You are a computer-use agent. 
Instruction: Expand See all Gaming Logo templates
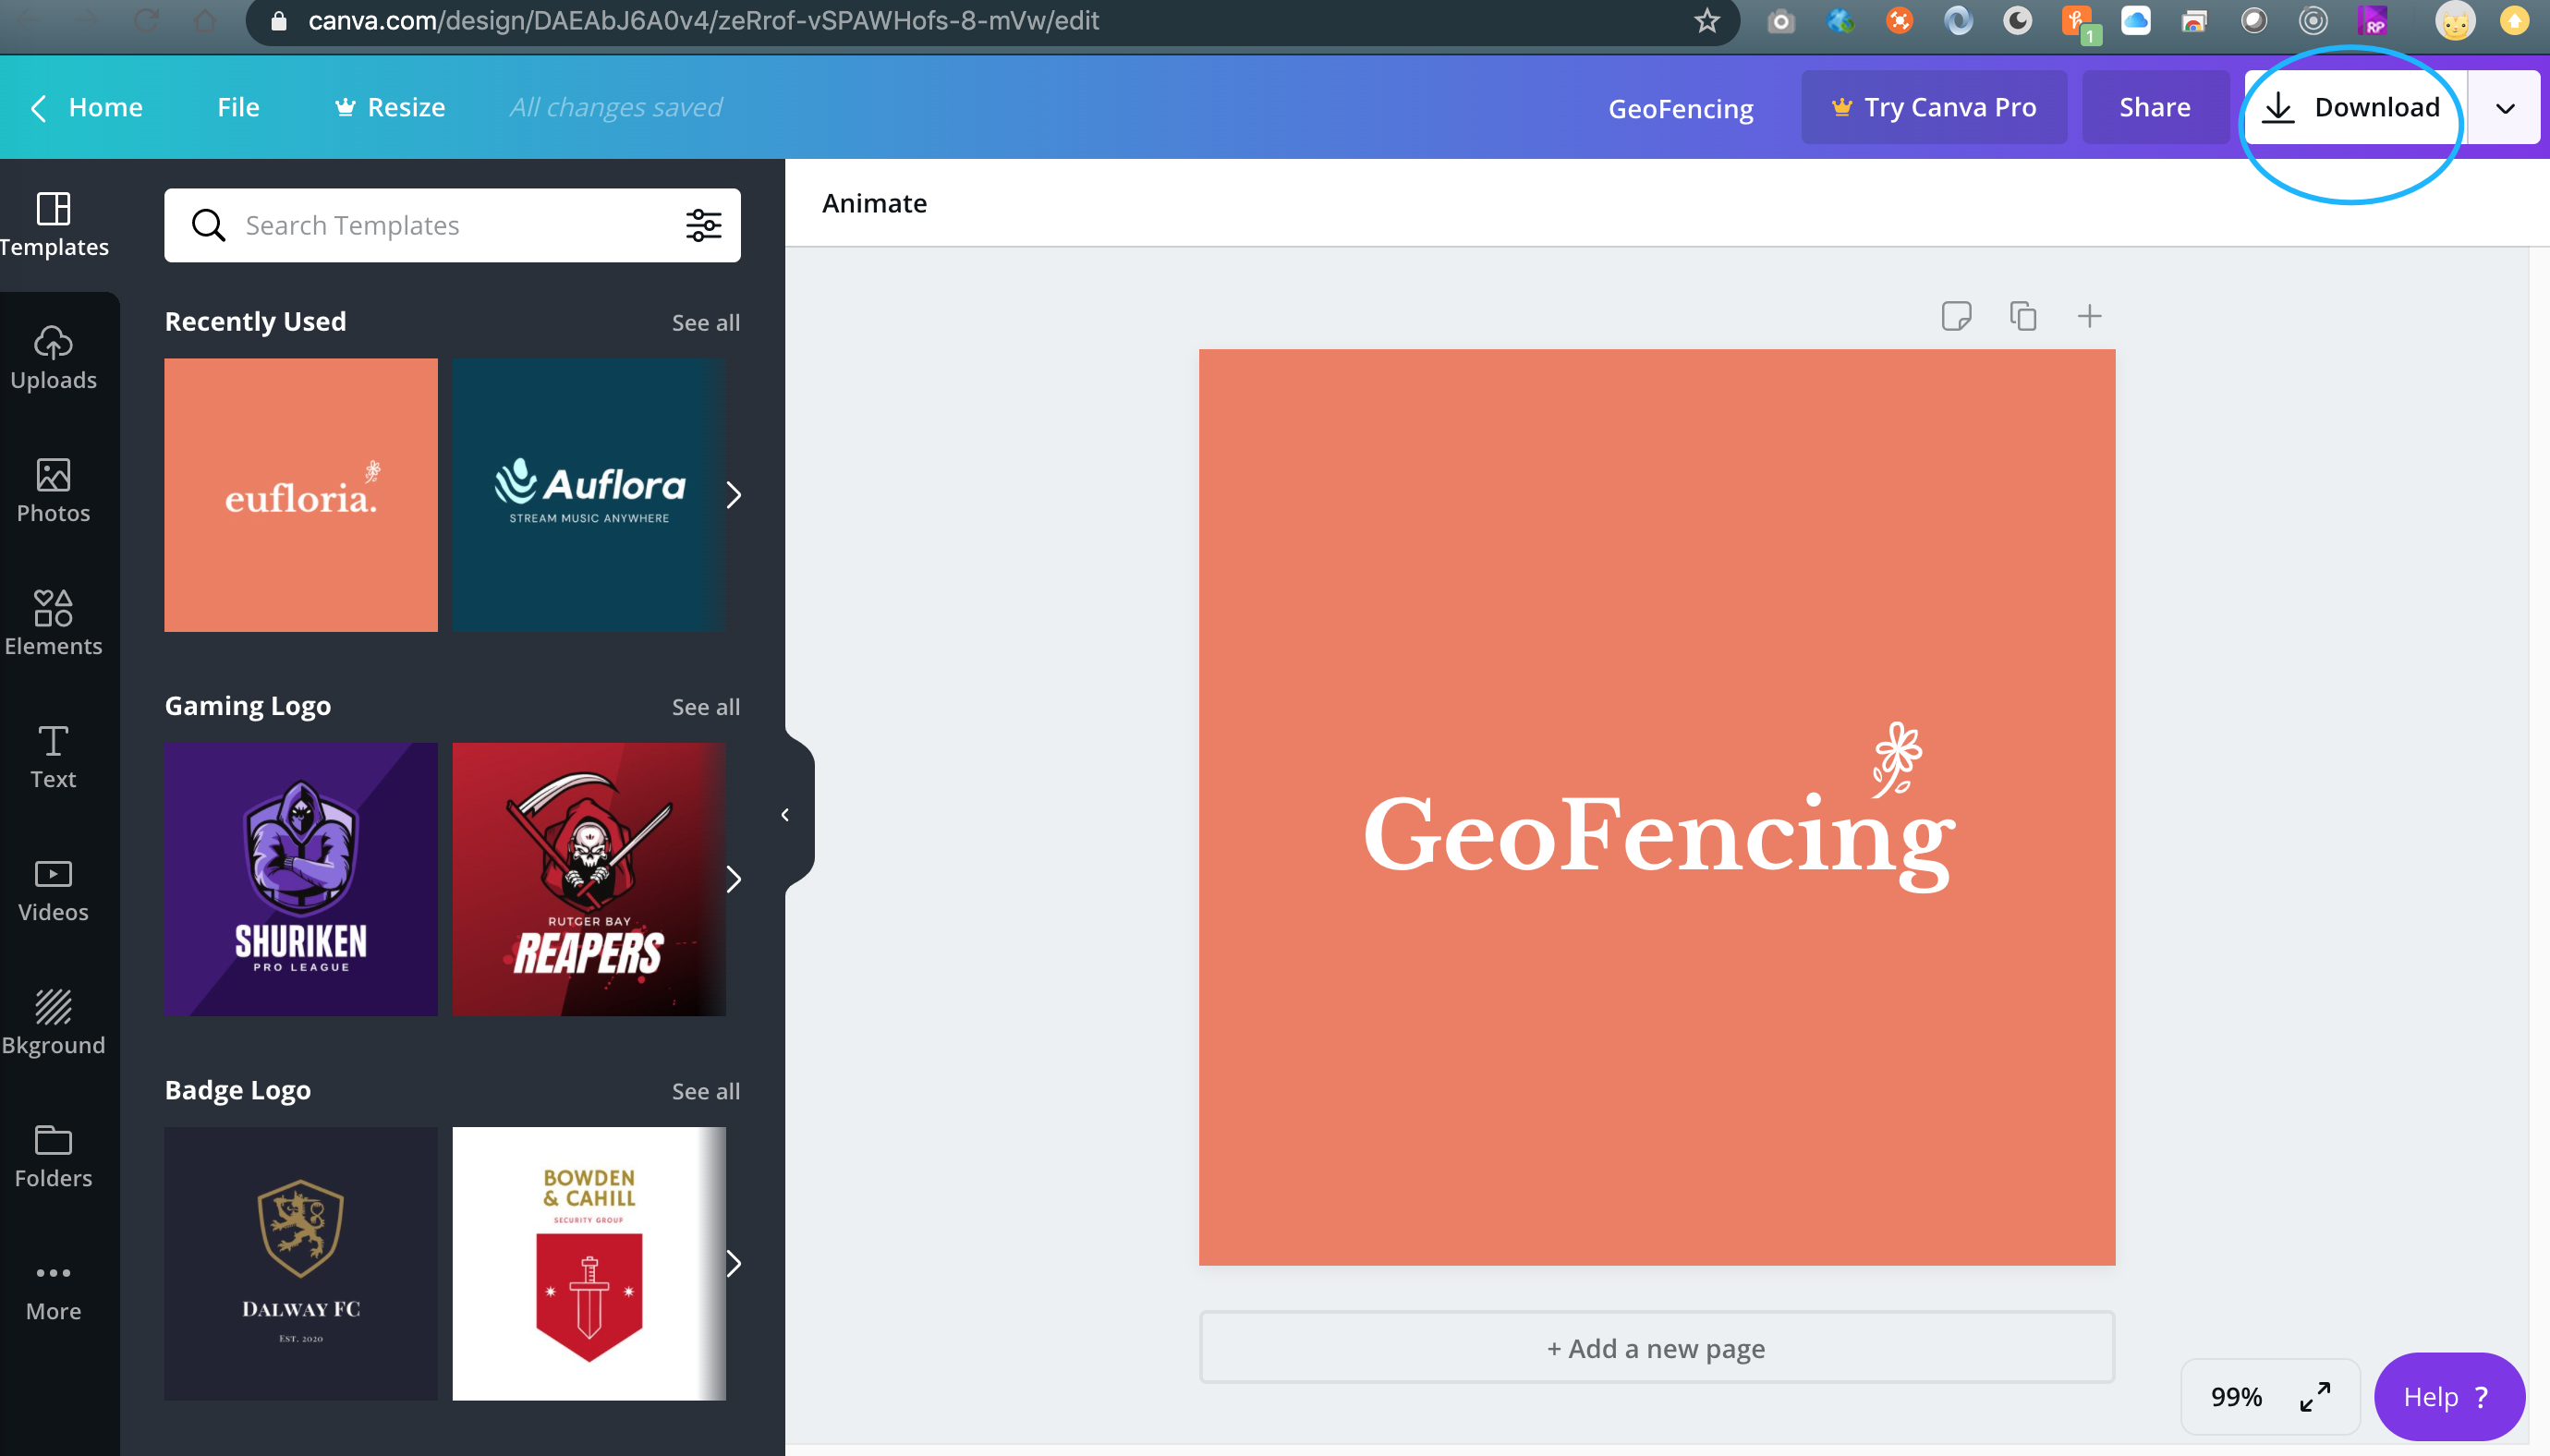pos(704,706)
